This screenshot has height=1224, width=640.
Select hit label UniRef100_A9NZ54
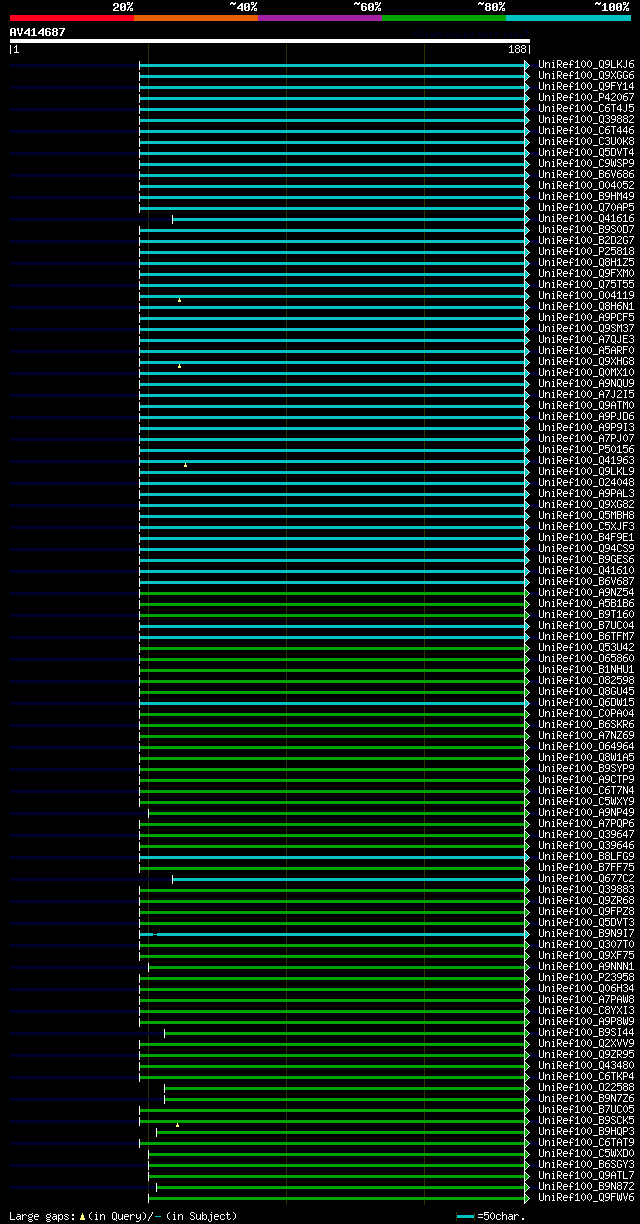pyautogui.click(x=586, y=593)
